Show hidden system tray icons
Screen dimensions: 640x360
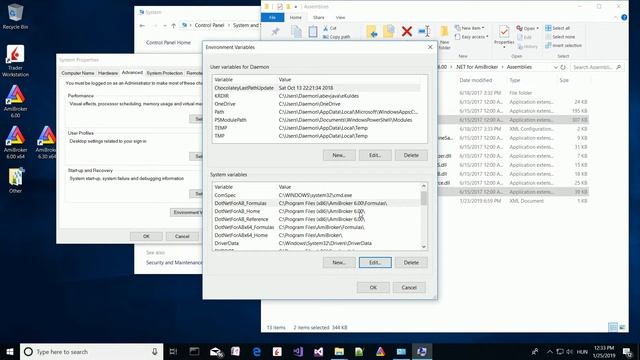pyautogui.click(x=550, y=351)
